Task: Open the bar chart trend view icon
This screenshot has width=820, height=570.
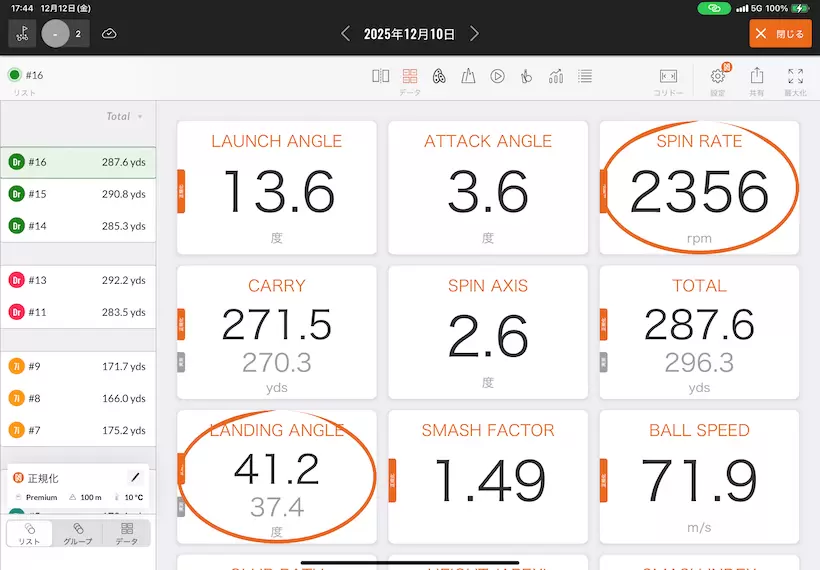Action: point(556,76)
